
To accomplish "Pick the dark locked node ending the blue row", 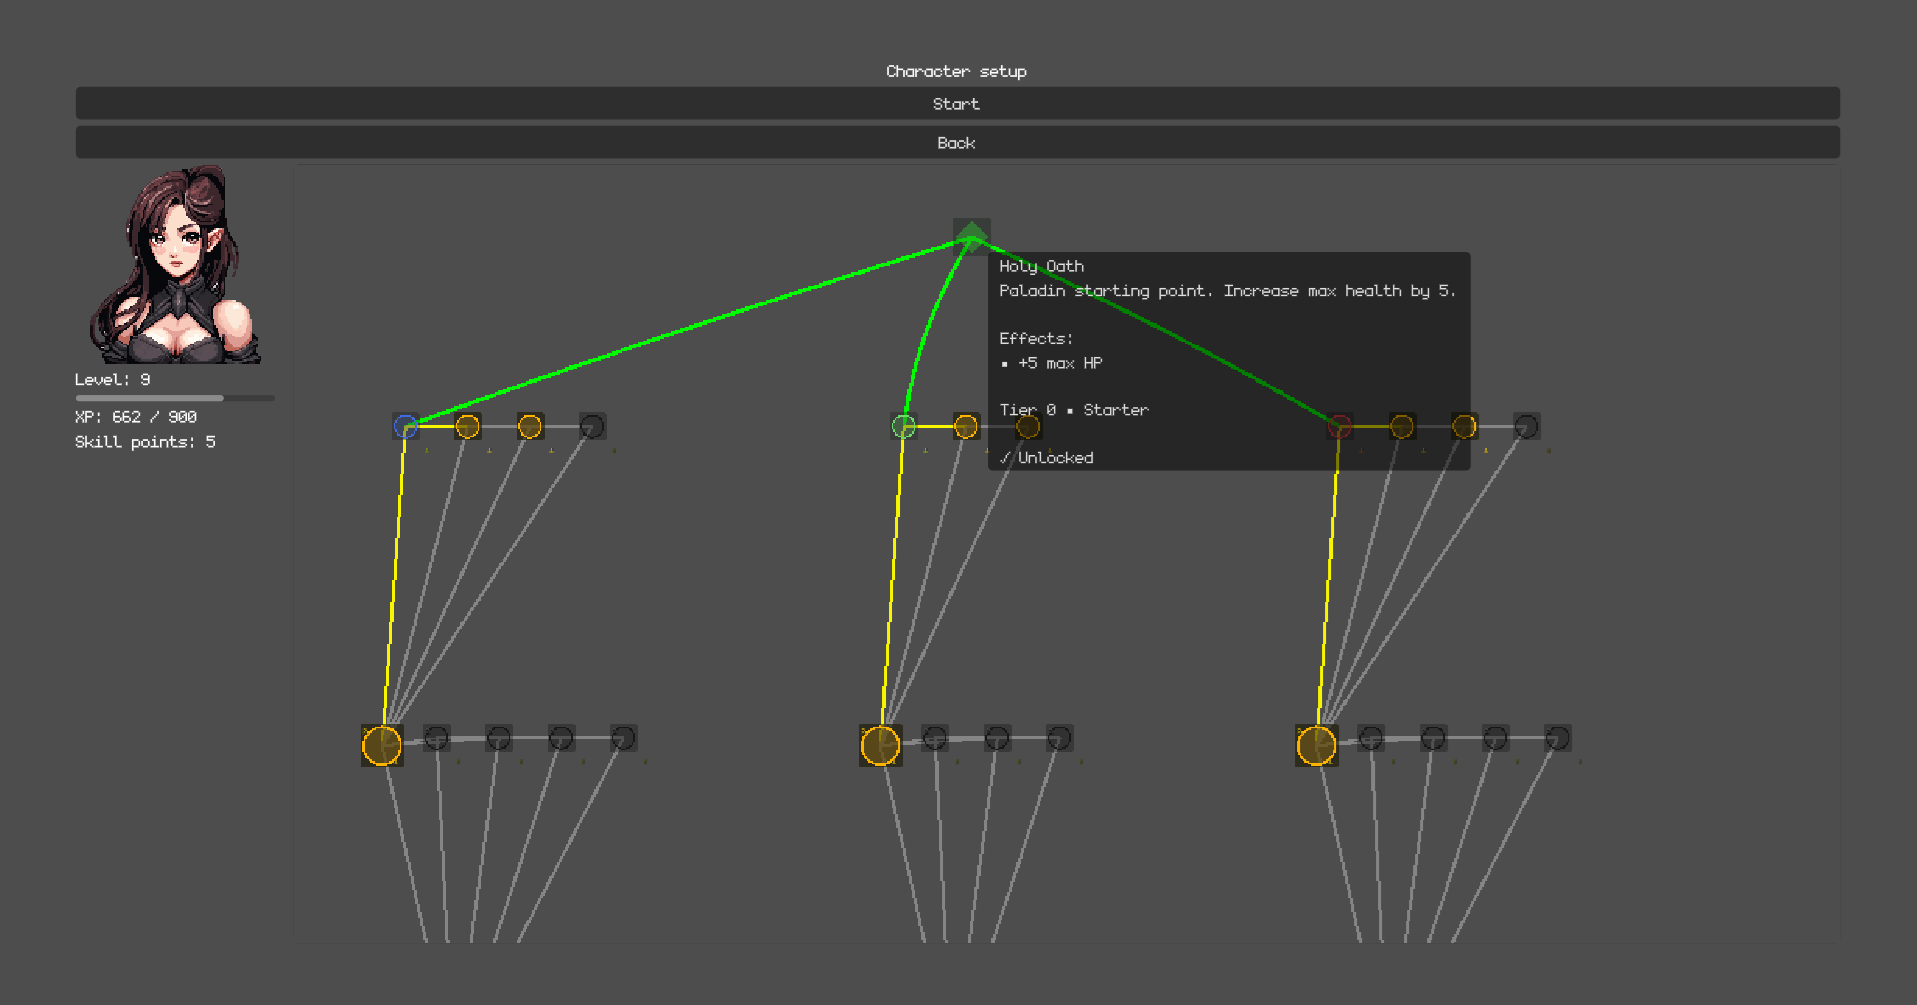I will click(592, 427).
